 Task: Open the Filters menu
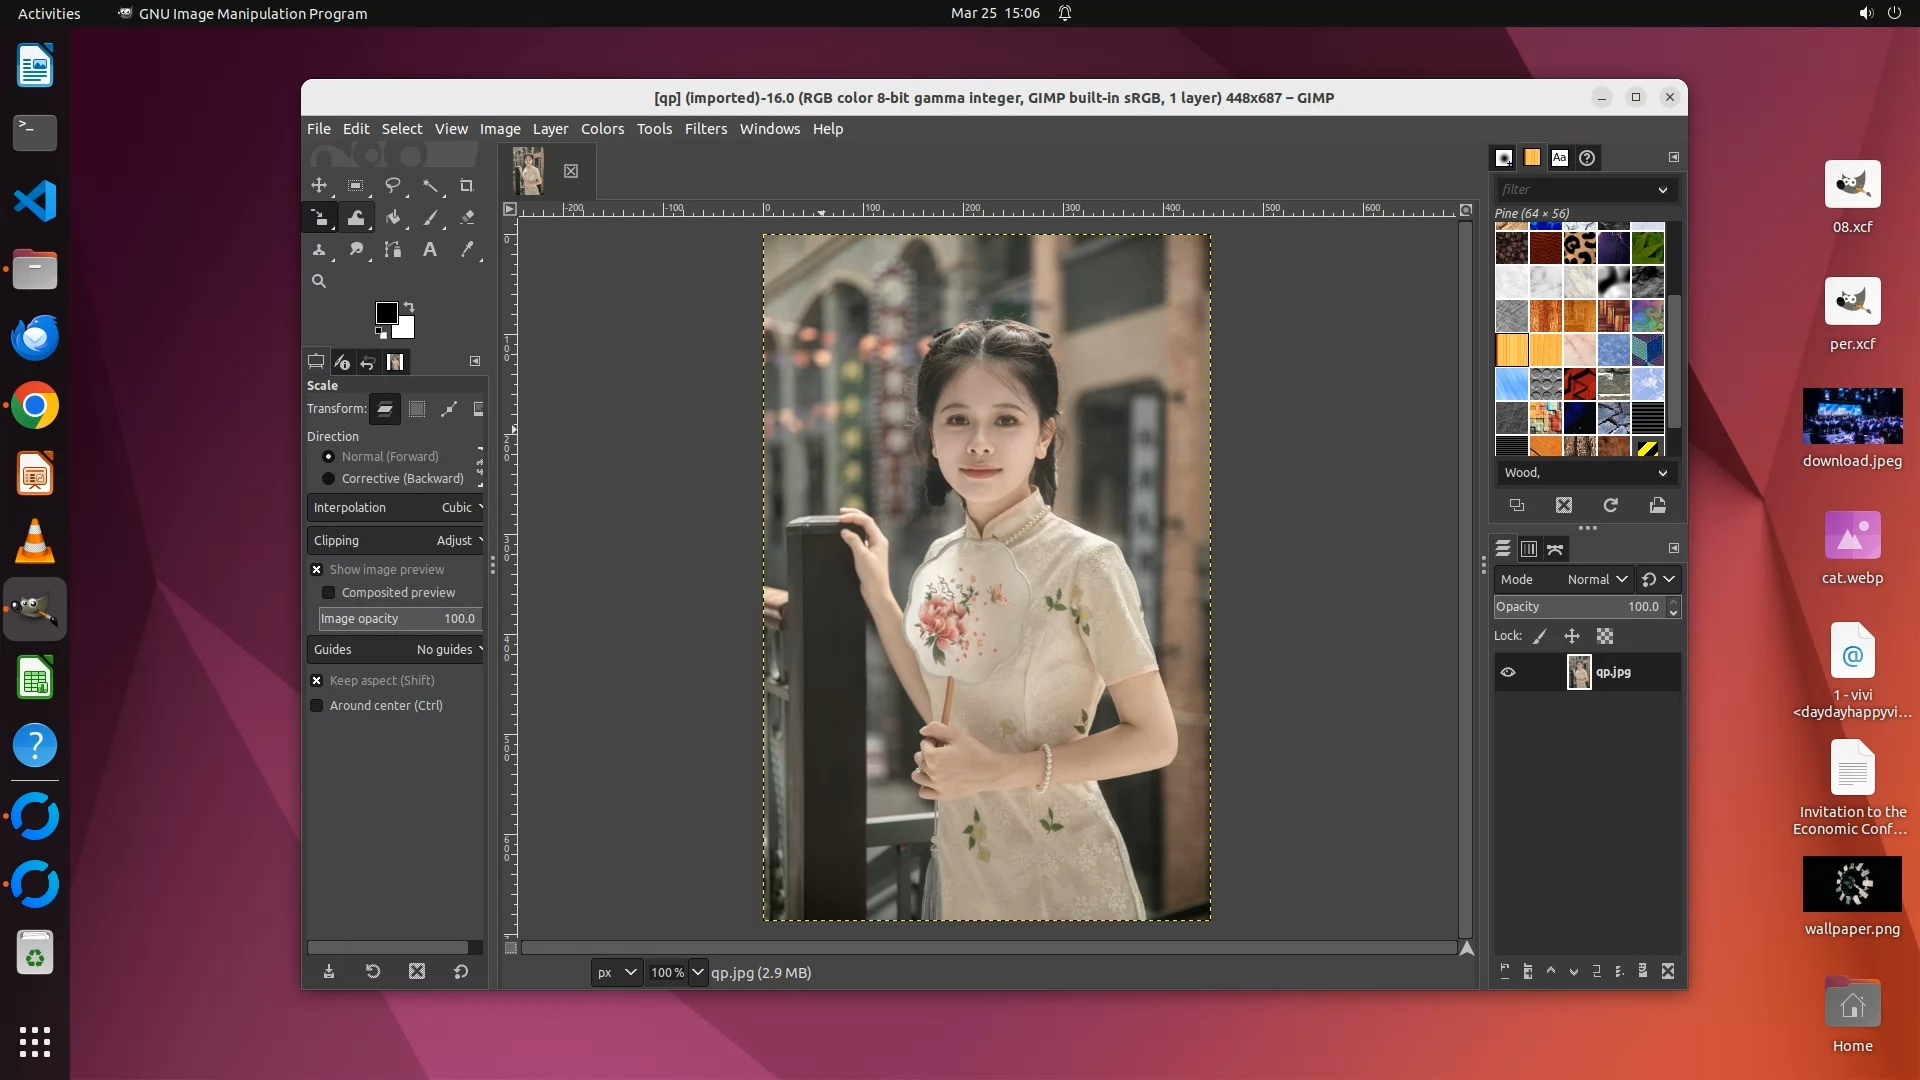tap(705, 129)
